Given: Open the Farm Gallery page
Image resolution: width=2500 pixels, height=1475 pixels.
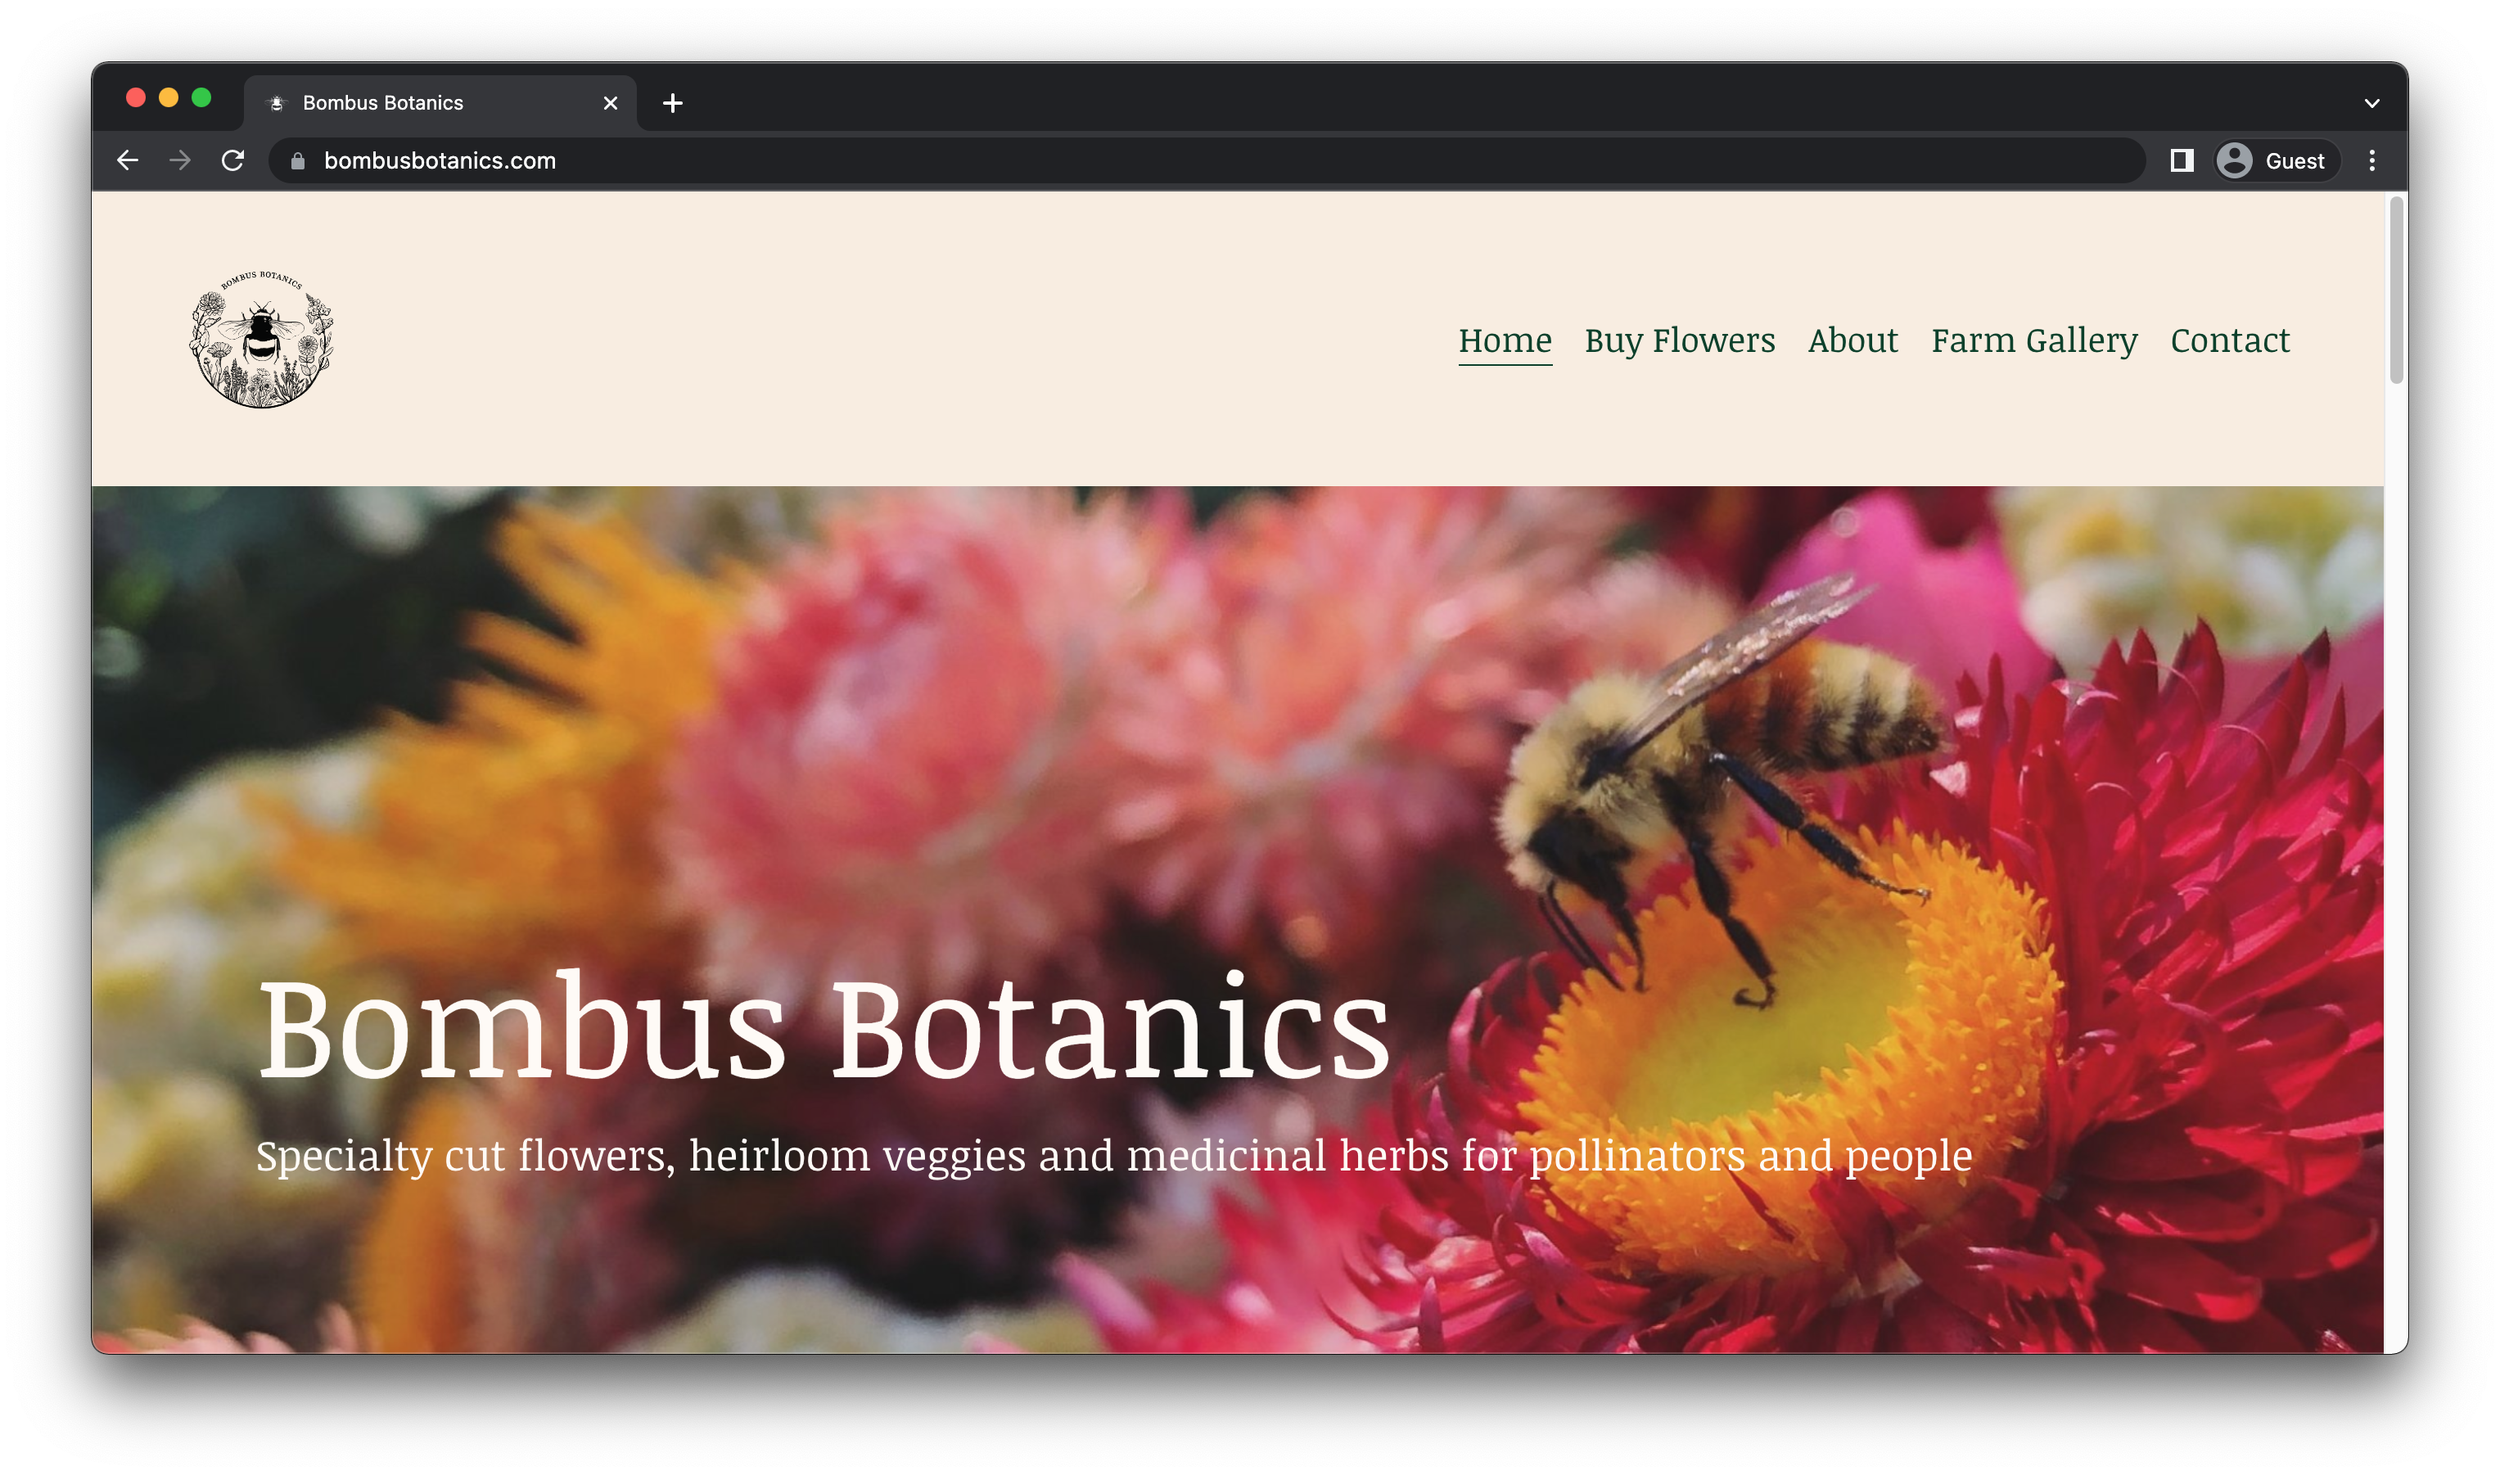Looking at the screenshot, I should coord(2033,340).
